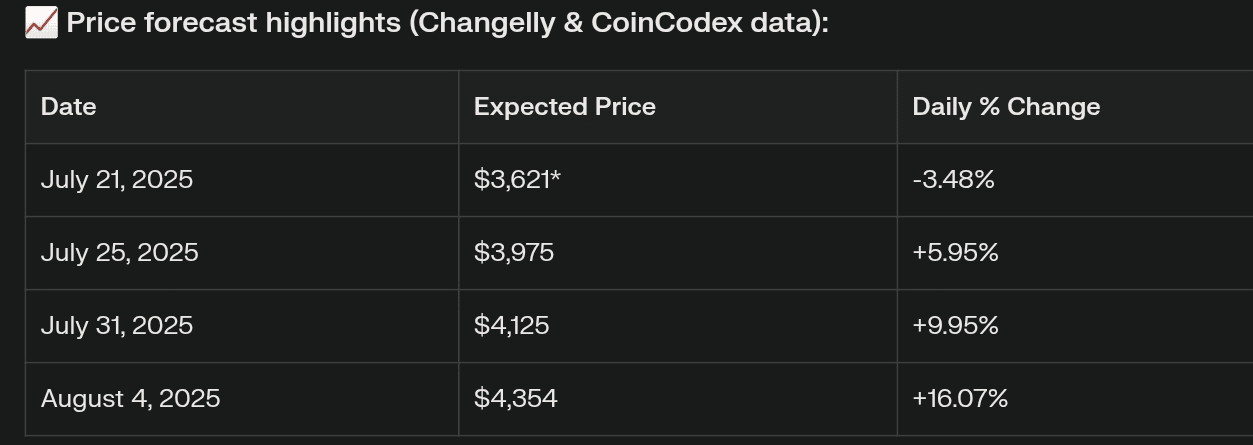Click the chart emoji icon in heading
This screenshot has width=1253, height=445.
[x=41, y=23]
